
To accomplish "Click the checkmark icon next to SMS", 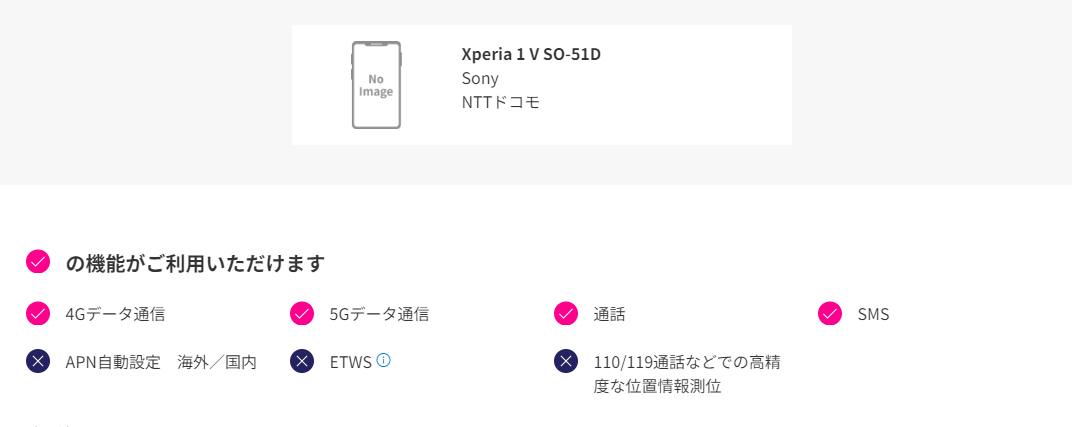I will pyautogui.click(x=829, y=314).
